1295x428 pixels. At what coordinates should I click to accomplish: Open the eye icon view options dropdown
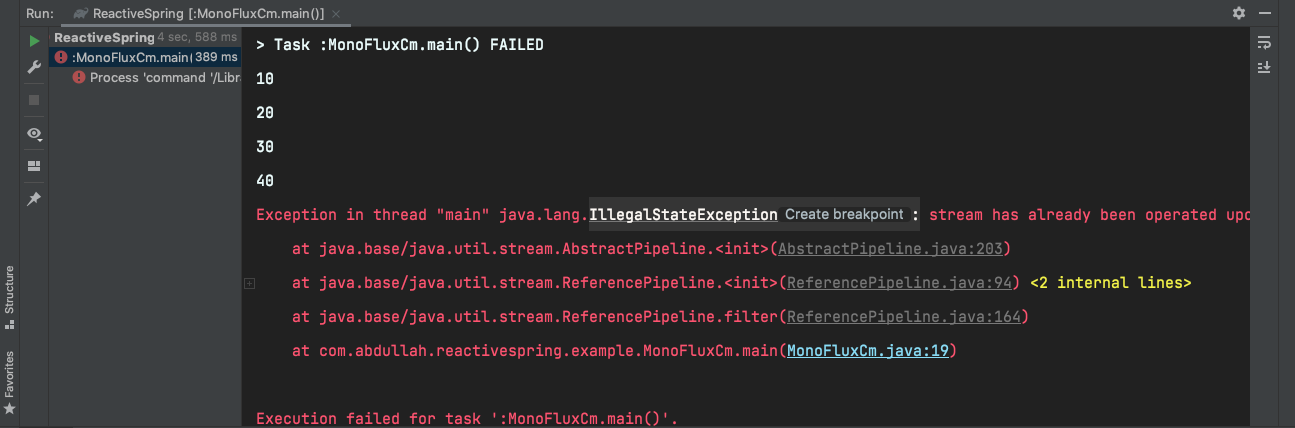34,133
